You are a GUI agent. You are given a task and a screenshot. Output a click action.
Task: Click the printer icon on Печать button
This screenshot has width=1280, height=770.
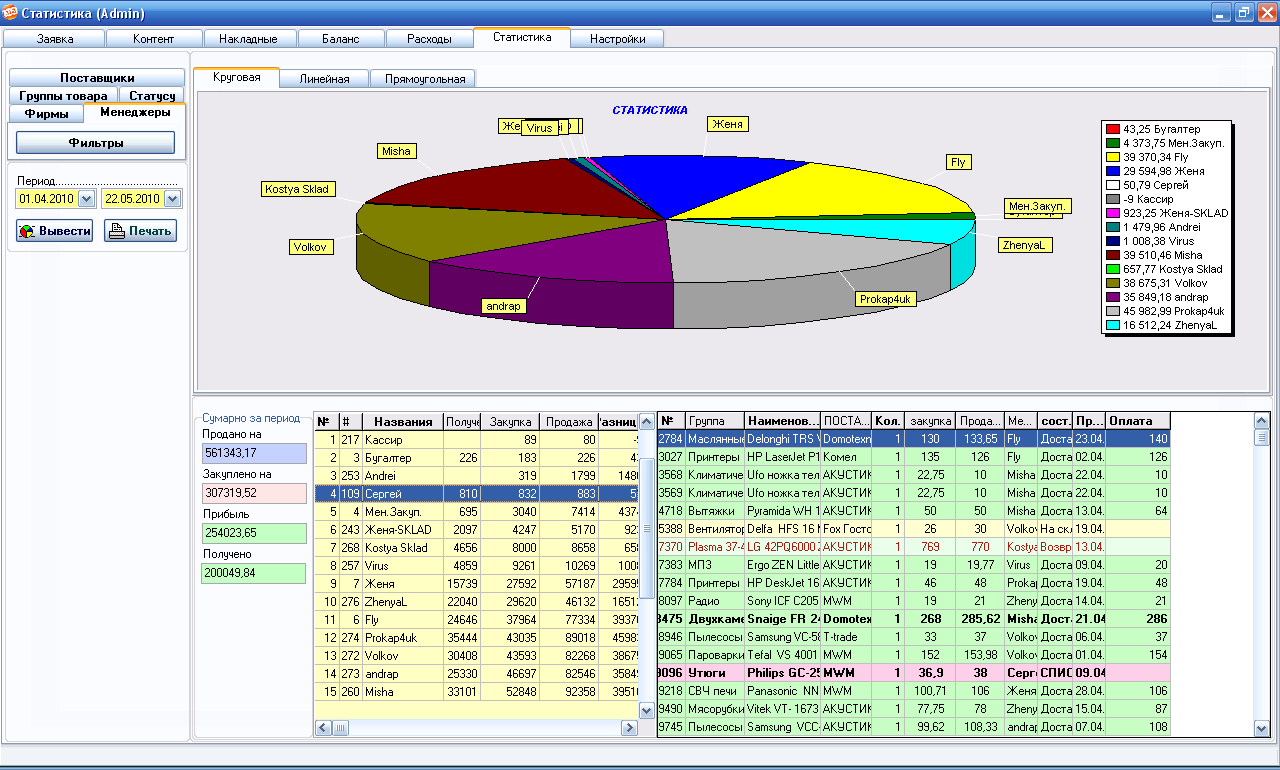[x=116, y=231]
